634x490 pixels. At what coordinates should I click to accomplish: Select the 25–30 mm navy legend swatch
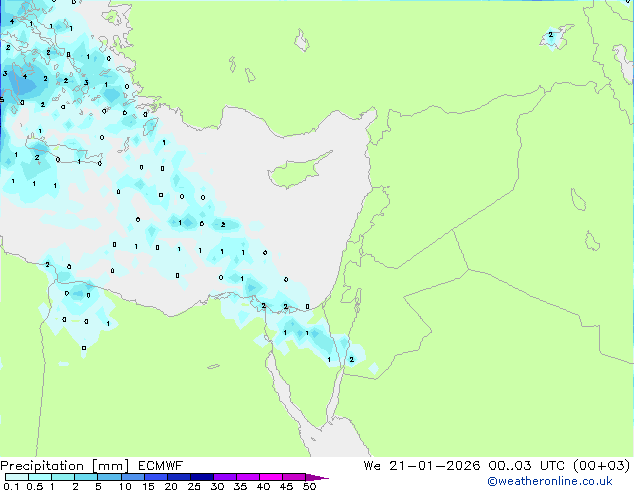tap(201, 477)
